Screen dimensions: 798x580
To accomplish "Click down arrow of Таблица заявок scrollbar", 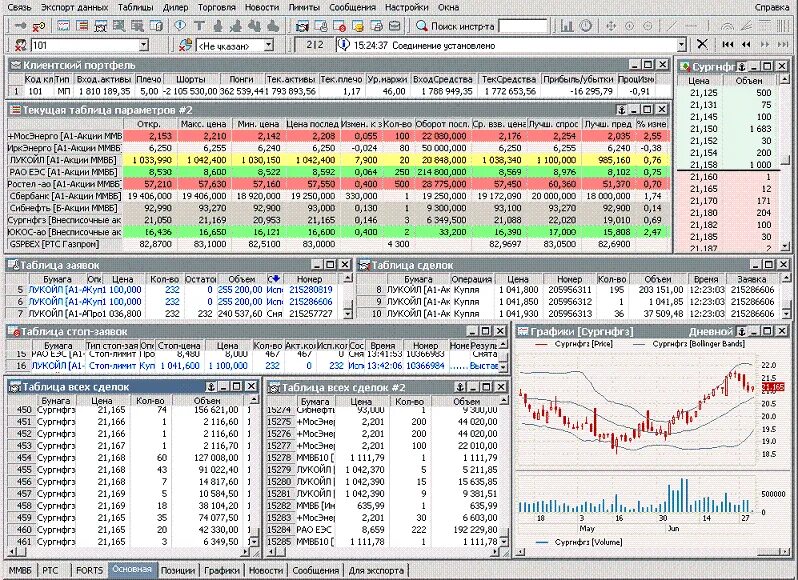I will pyautogui.click(x=348, y=314).
